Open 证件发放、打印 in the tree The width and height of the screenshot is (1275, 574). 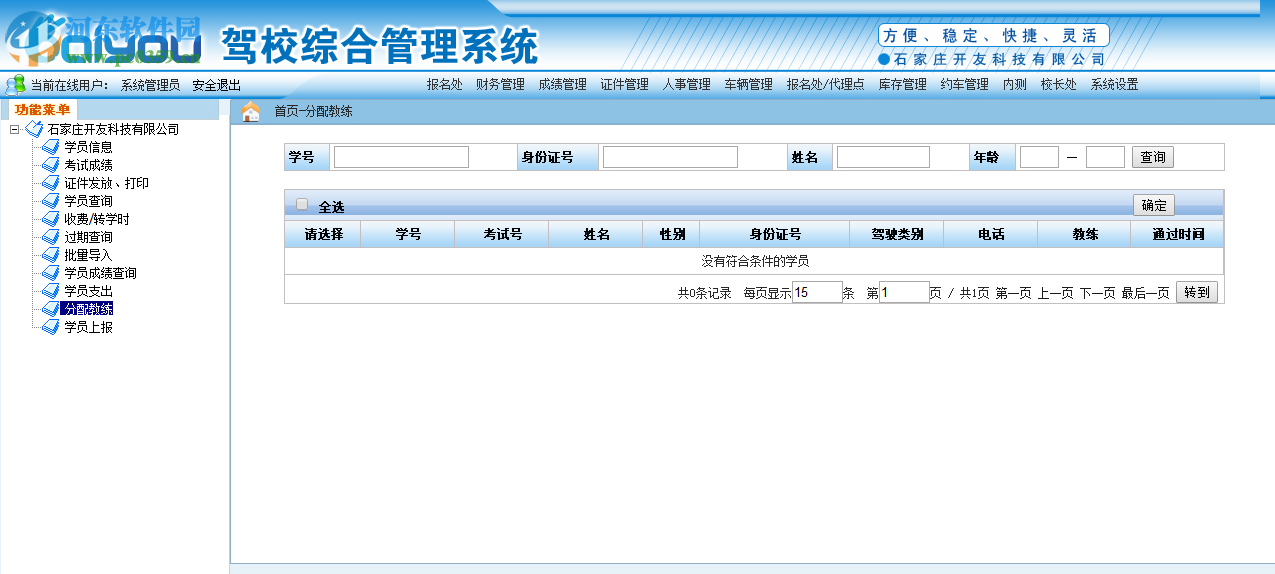click(x=107, y=183)
